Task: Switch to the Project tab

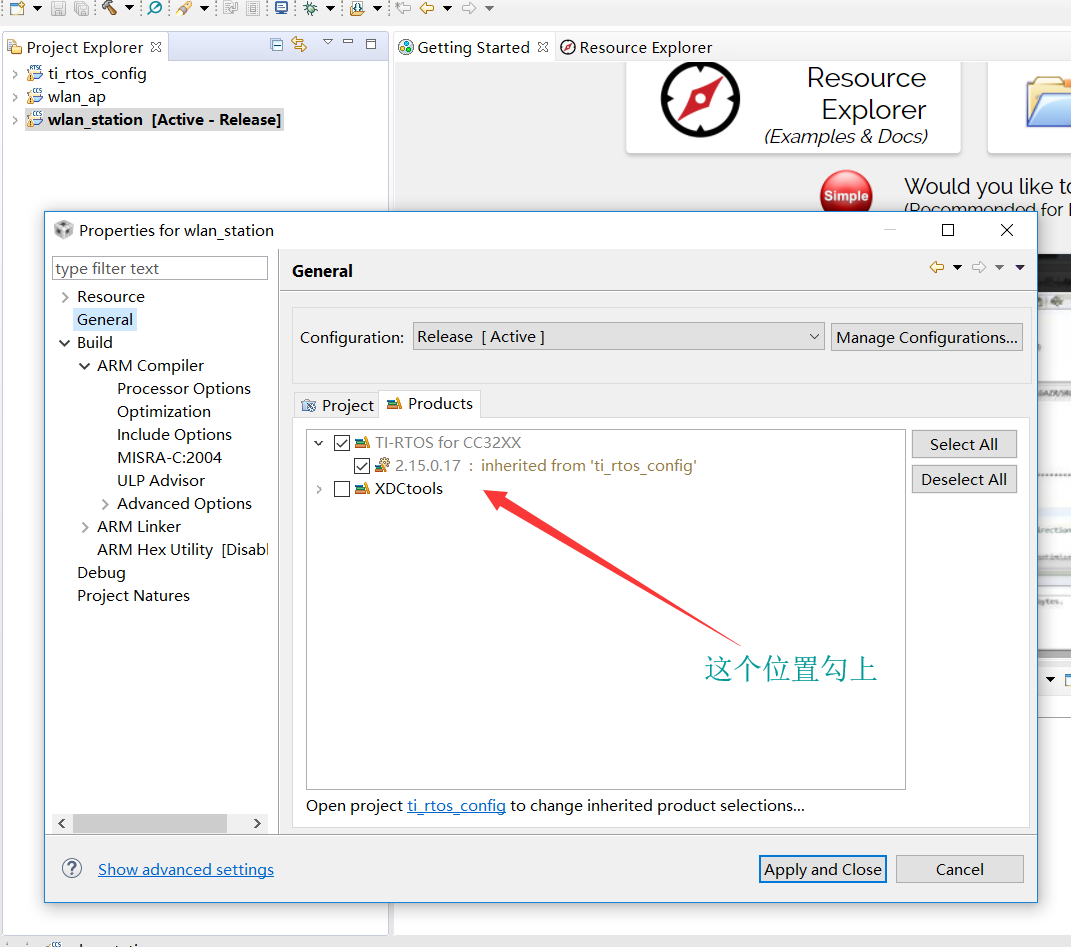Action: [x=337, y=405]
